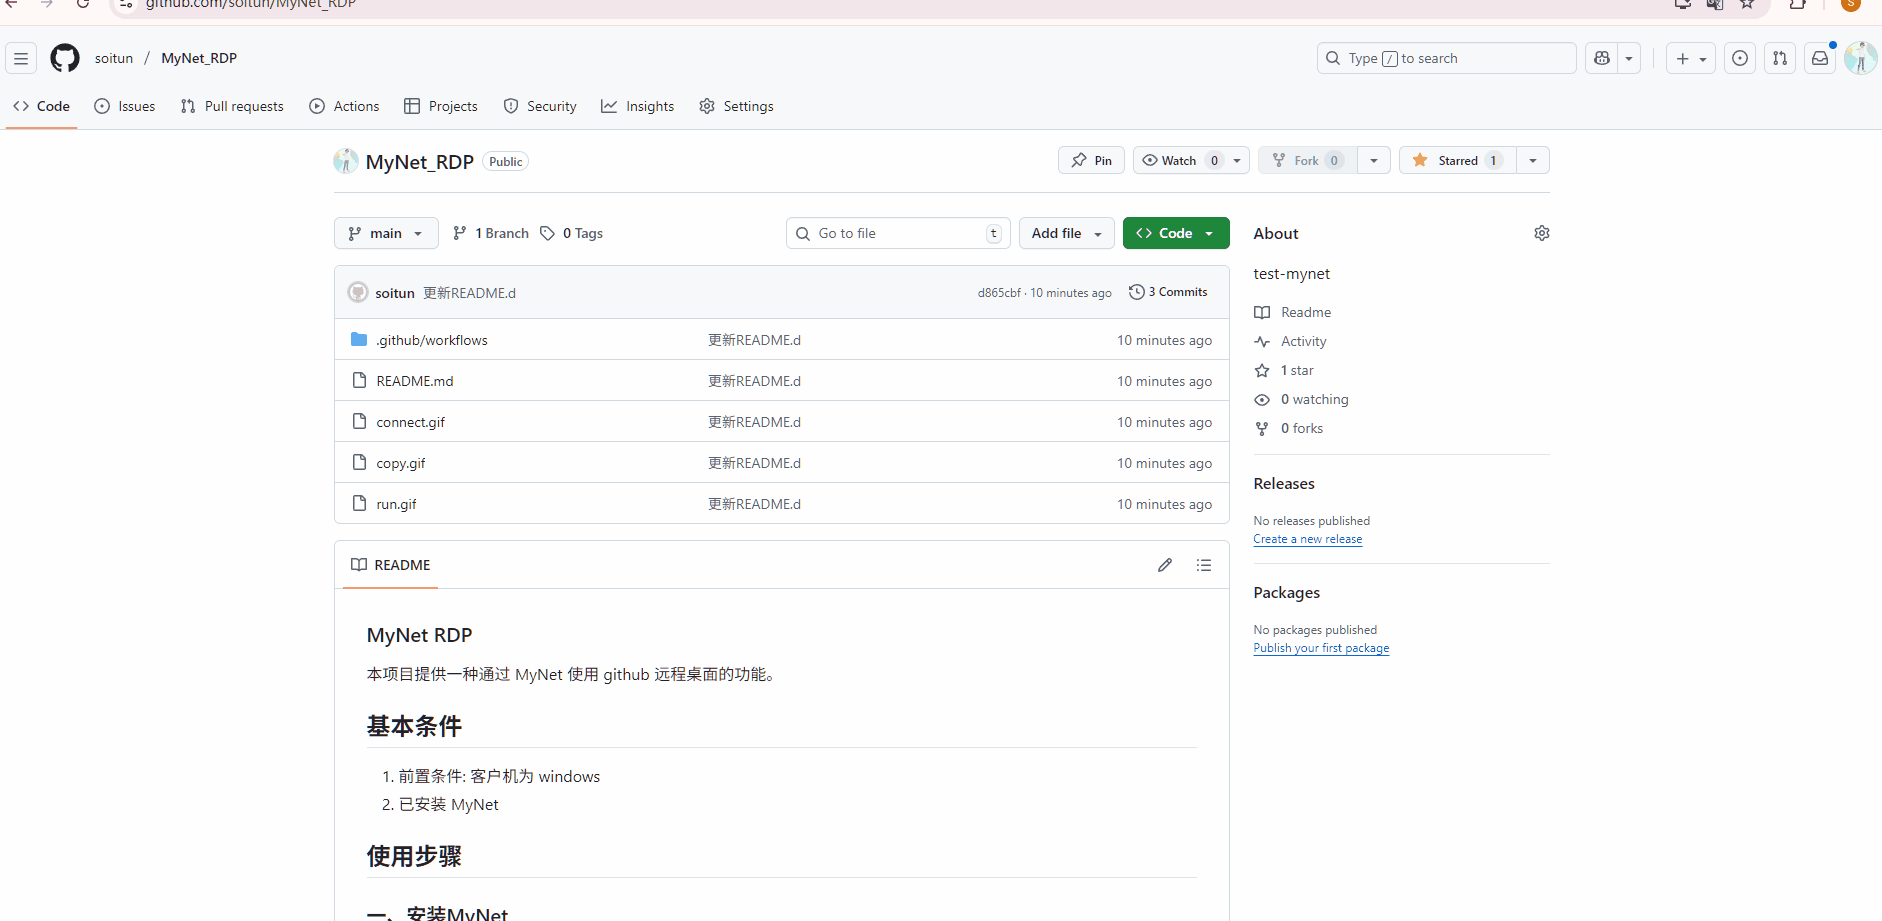Click Create a new release link

click(x=1308, y=539)
